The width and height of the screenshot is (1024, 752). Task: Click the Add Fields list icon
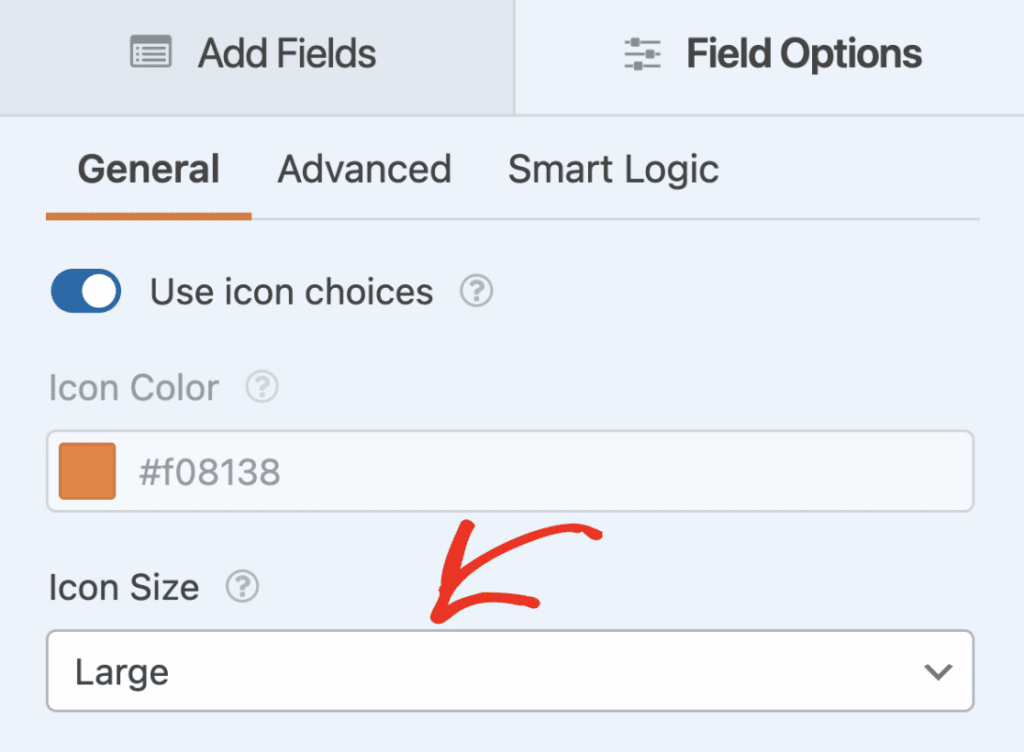[x=150, y=54]
